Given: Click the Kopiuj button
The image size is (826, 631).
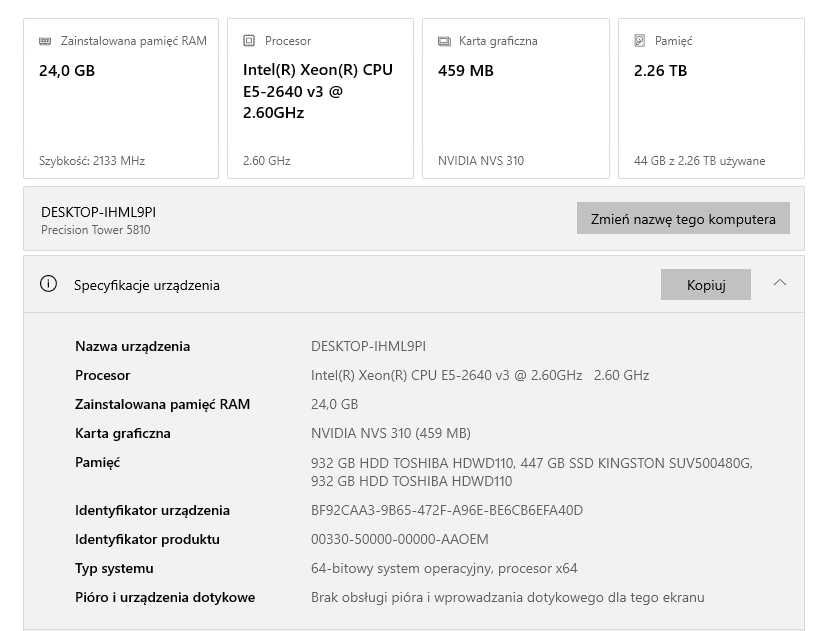Looking at the screenshot, I should (706, 285).
